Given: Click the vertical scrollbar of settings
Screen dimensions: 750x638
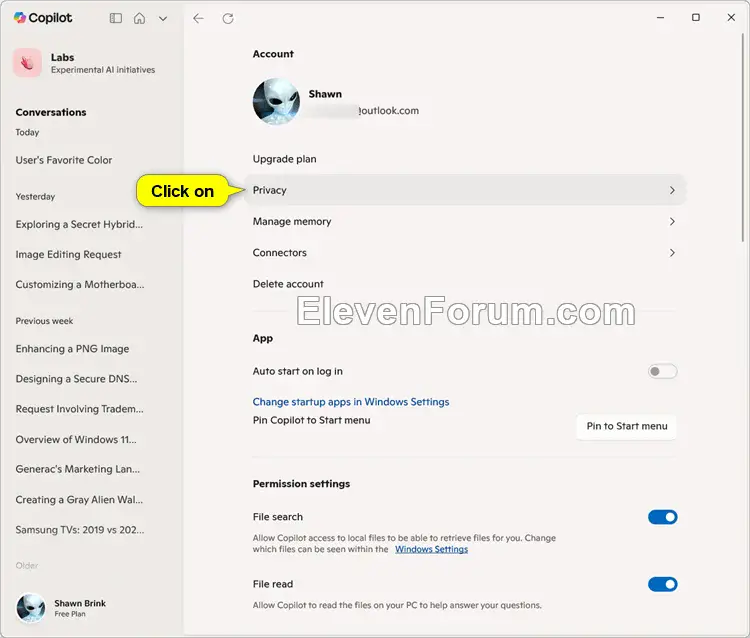Looking at the screenshot, I should tap(743, 139).
